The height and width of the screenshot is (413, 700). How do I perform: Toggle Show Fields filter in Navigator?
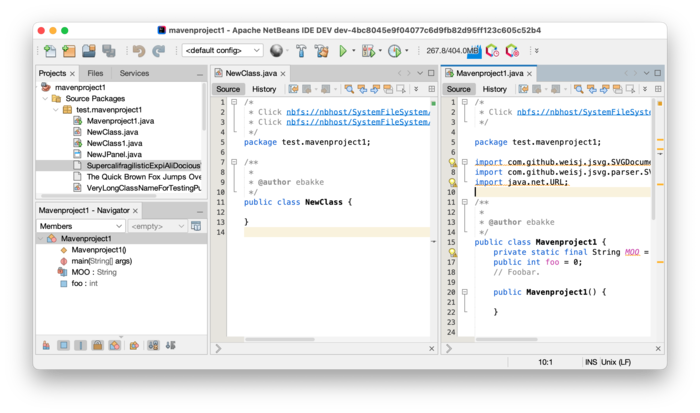tap(64, 345)
